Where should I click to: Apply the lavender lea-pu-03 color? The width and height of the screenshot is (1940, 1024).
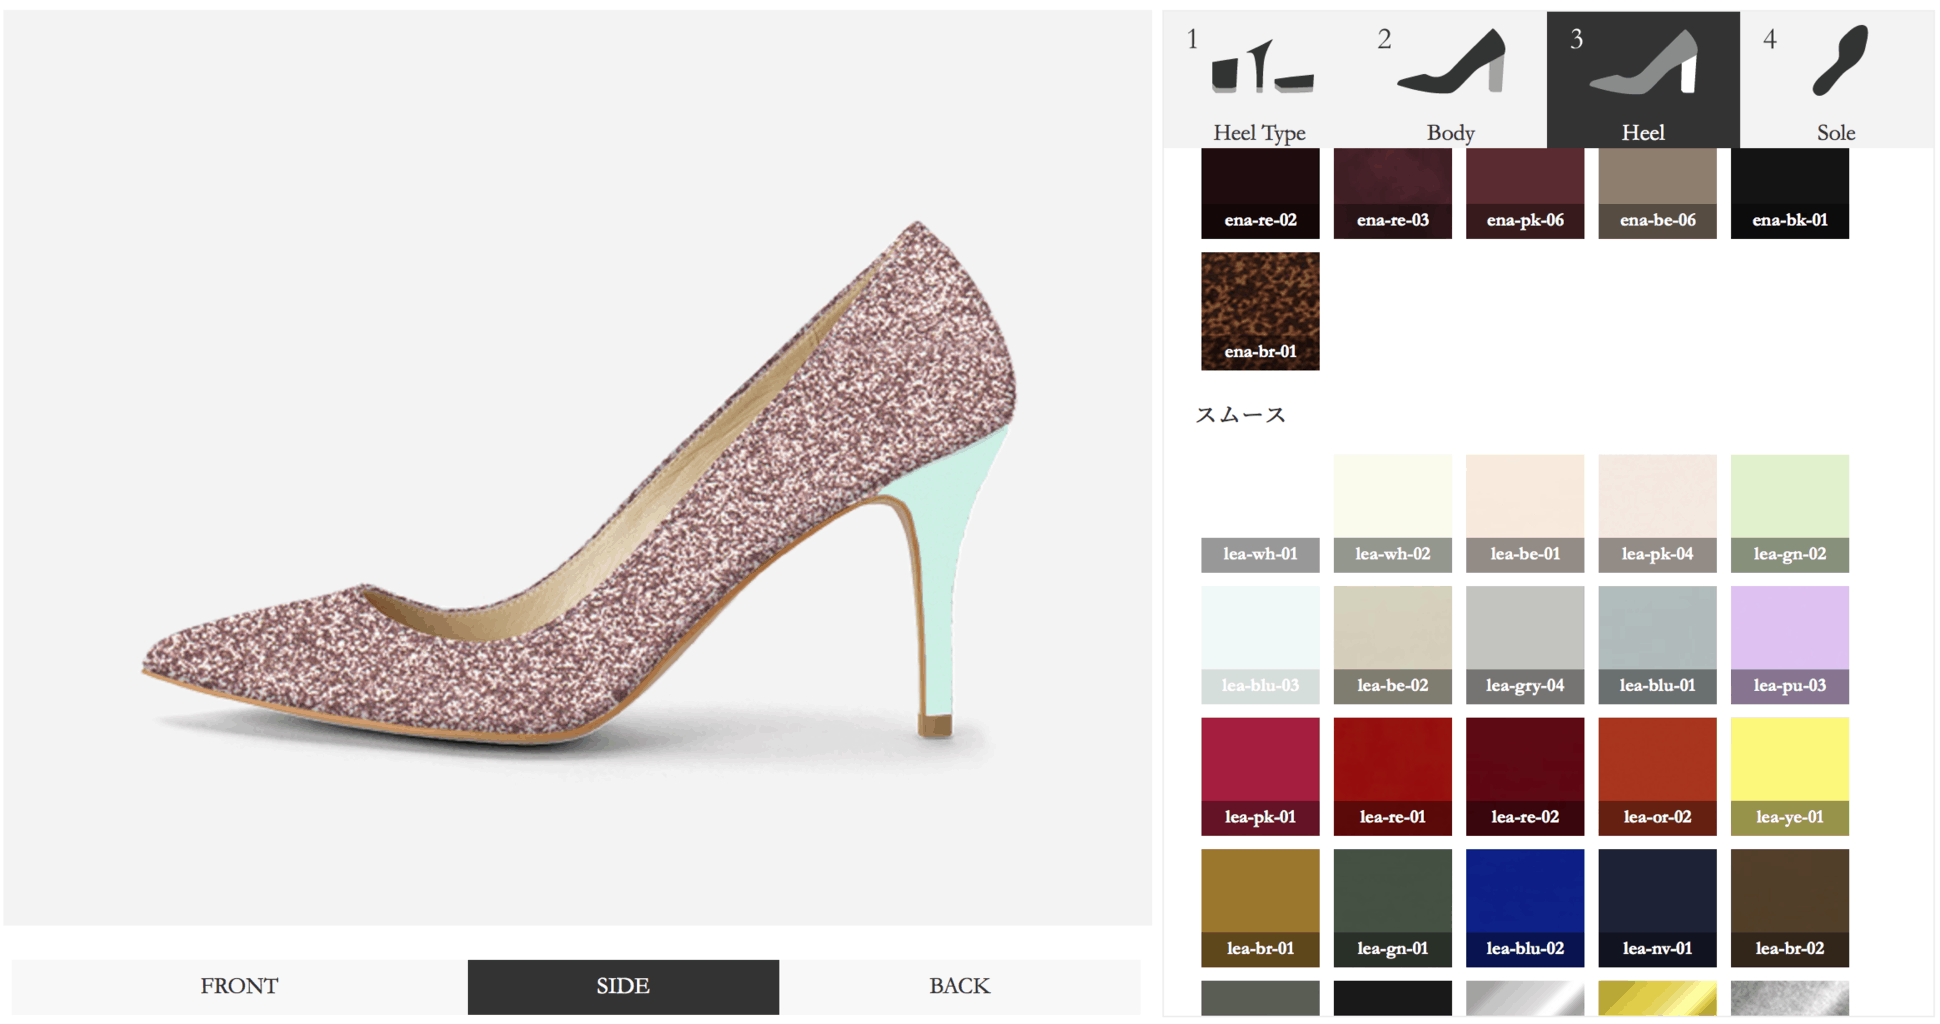point(1789,644)
